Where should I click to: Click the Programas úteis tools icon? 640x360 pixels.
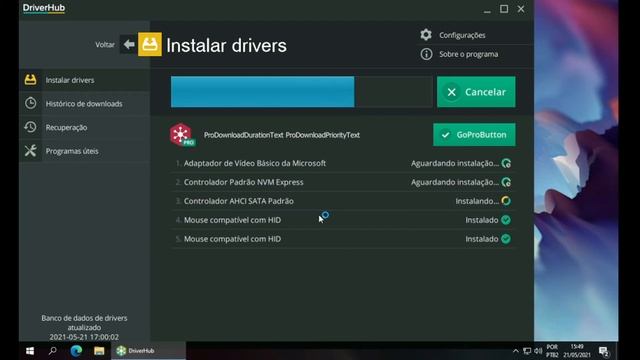[x=31, y=151]
